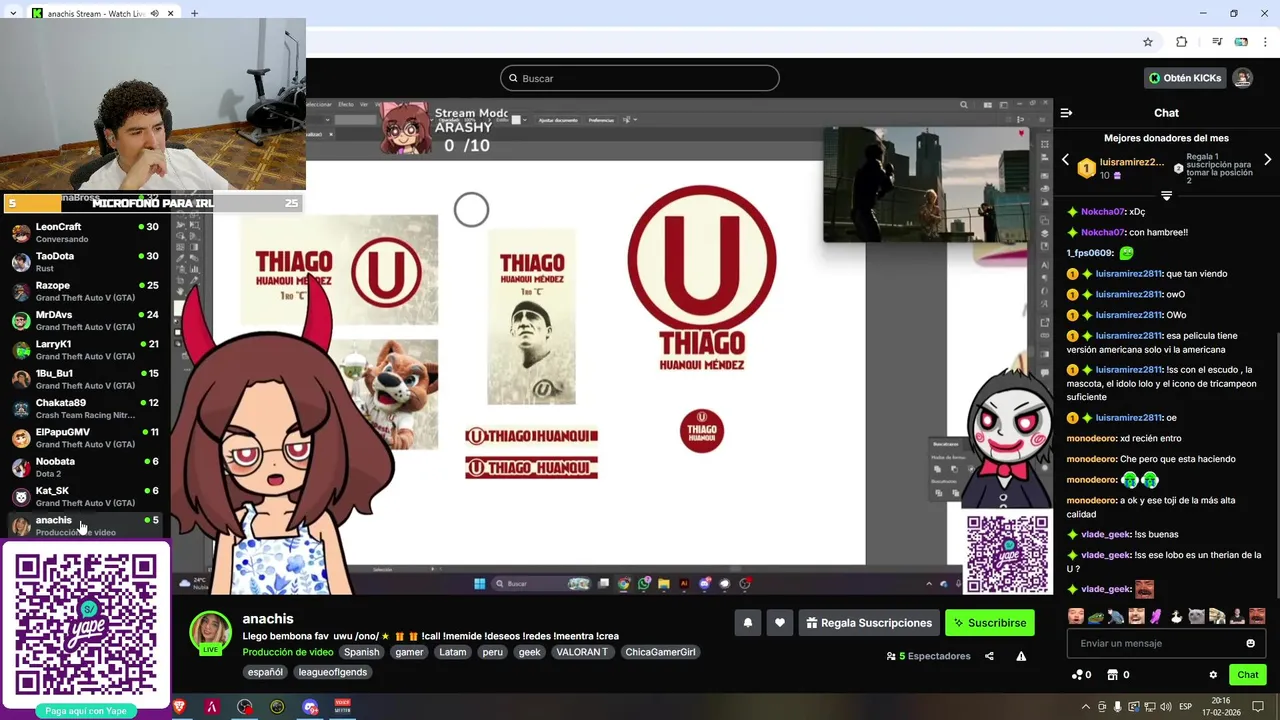Open the user profile avatar in header

[1242, 78]
